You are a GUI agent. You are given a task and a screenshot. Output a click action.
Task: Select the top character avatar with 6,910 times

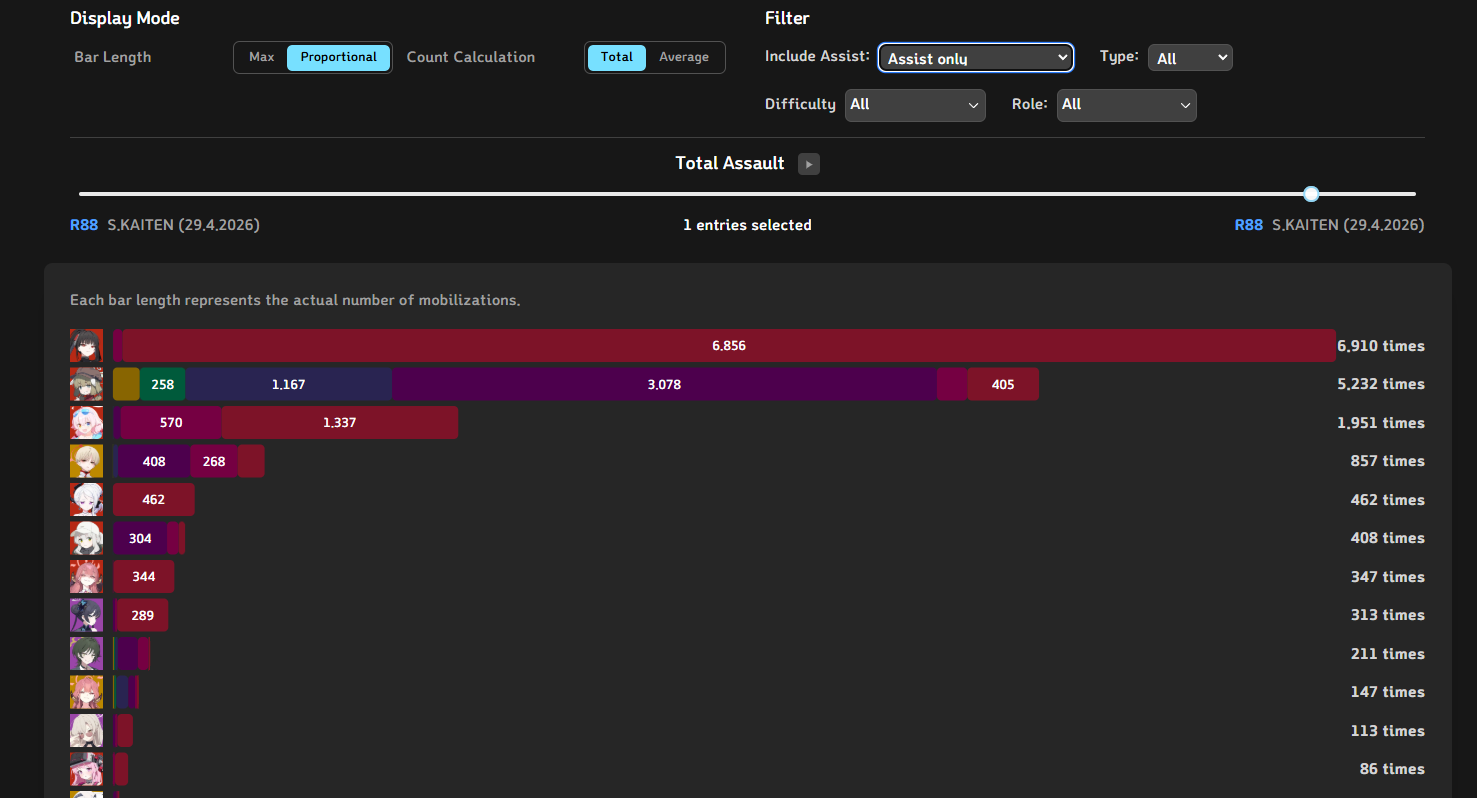point(86,346)
